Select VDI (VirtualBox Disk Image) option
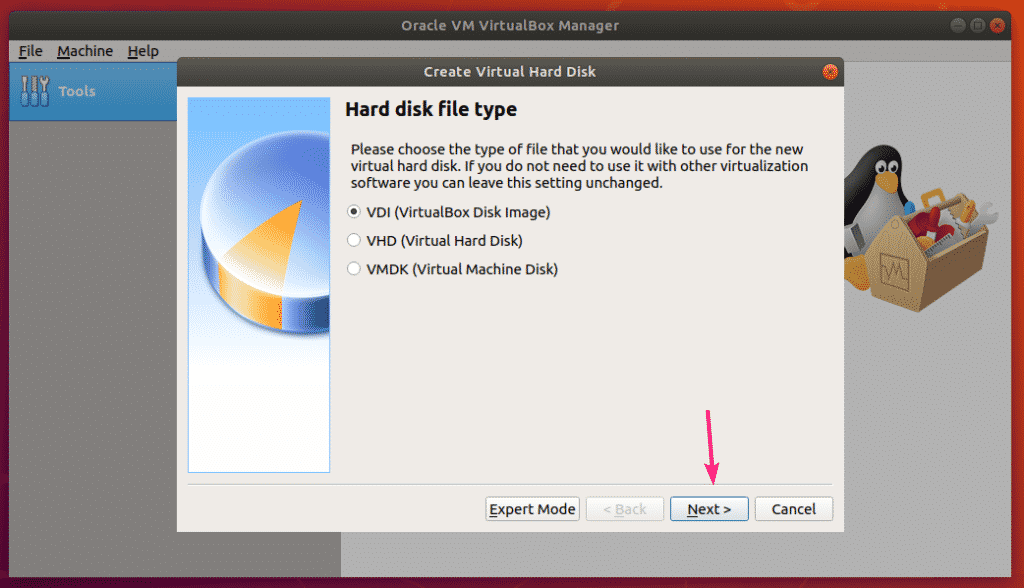The image size is (1024, 588). tap(353, 212)
